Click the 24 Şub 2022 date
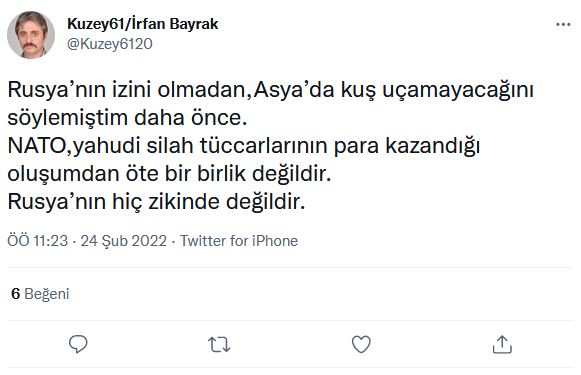 pyautogui.click(x=124, y=241)
